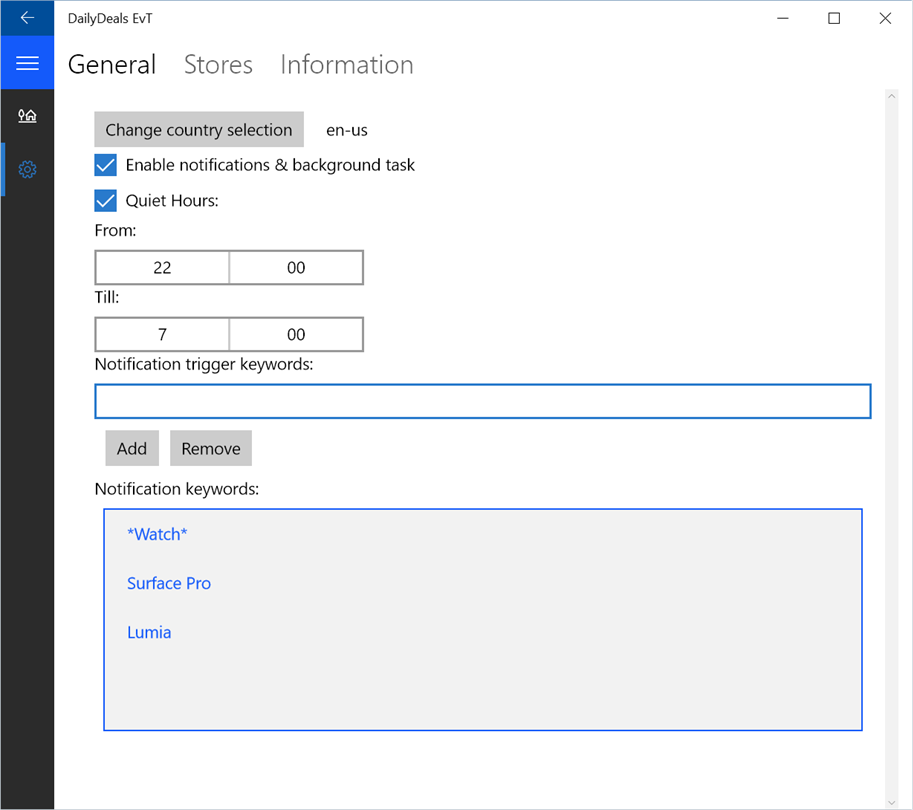913x810 pixels.
Task: Click the back arrow in the title bar
Action: 27,18
